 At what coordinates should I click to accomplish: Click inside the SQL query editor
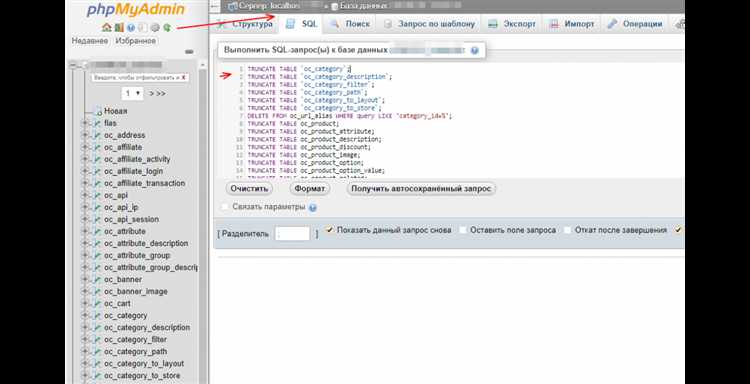point(450,121)
